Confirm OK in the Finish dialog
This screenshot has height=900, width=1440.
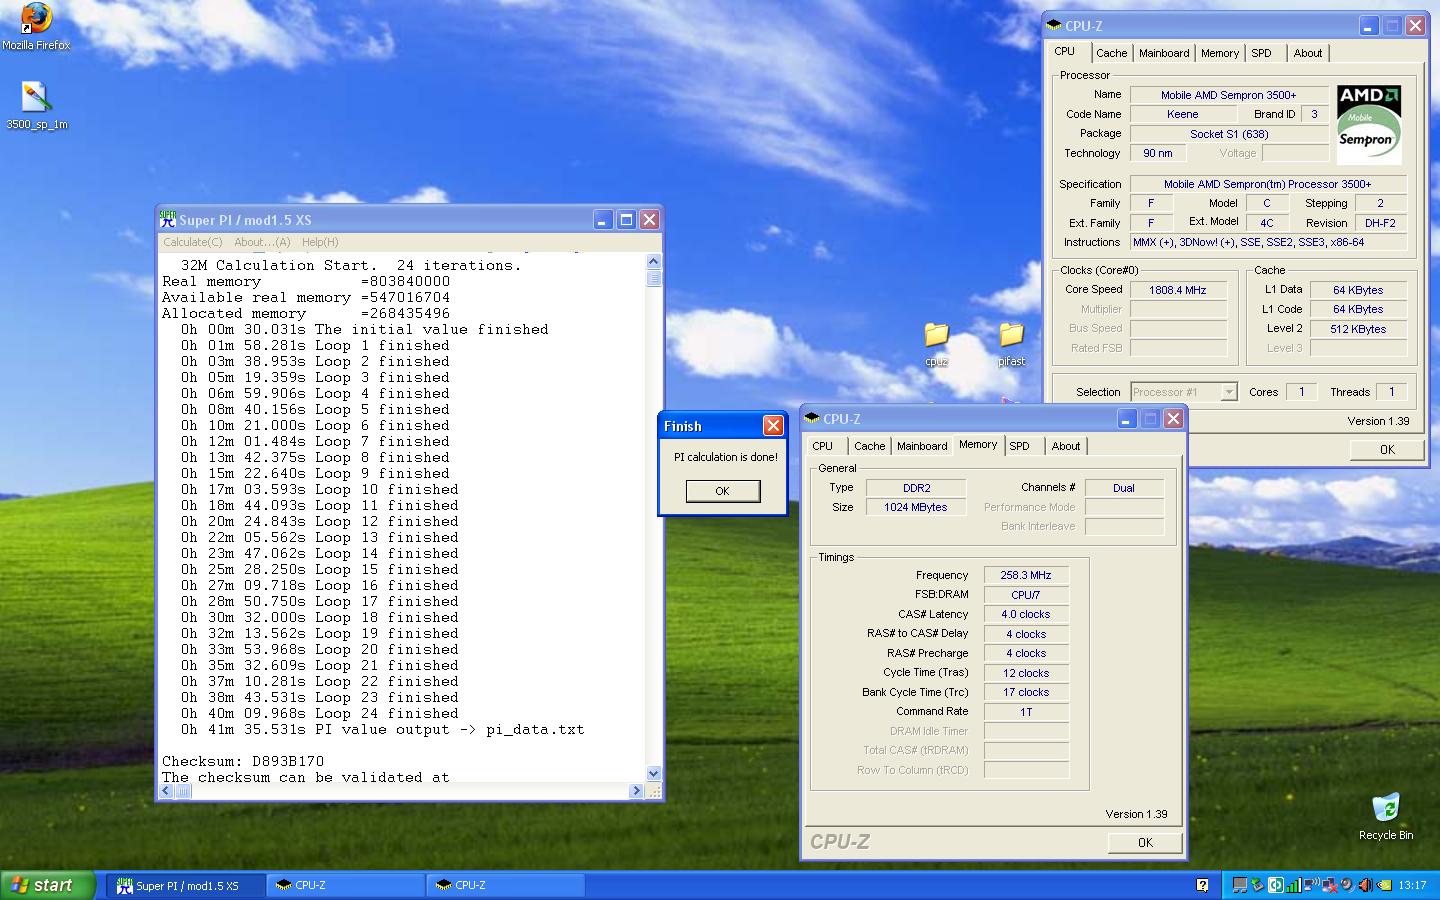pyautogui.click(x=722, y=491)
